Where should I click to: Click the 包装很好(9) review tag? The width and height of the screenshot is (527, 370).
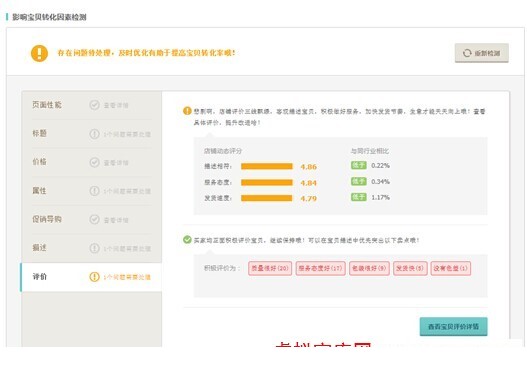tap(369, 268)
